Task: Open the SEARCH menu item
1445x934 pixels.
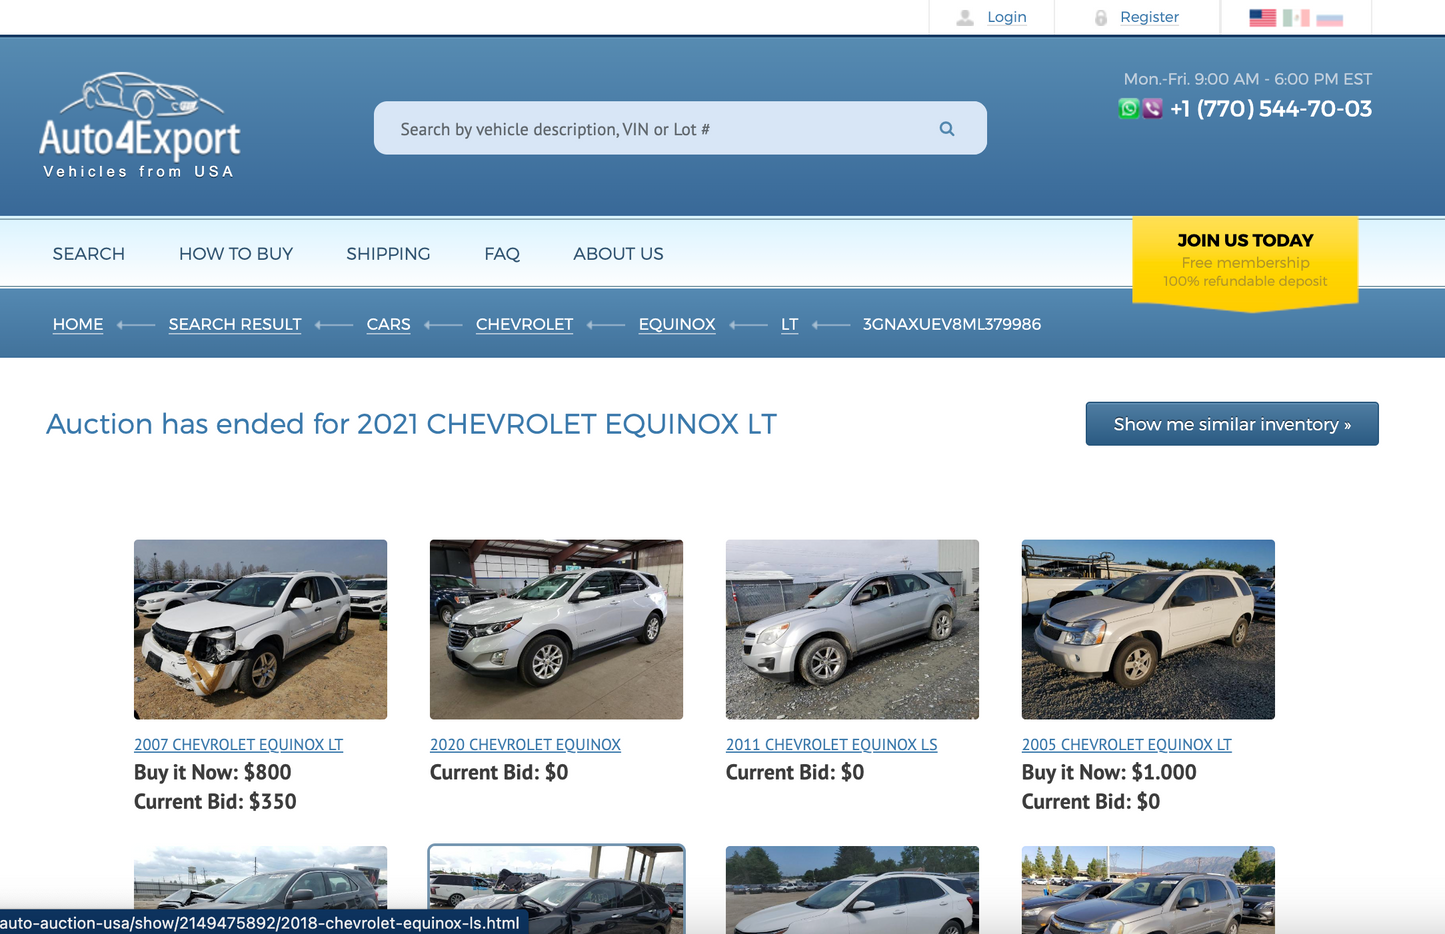Action: (x=89, y=254)
